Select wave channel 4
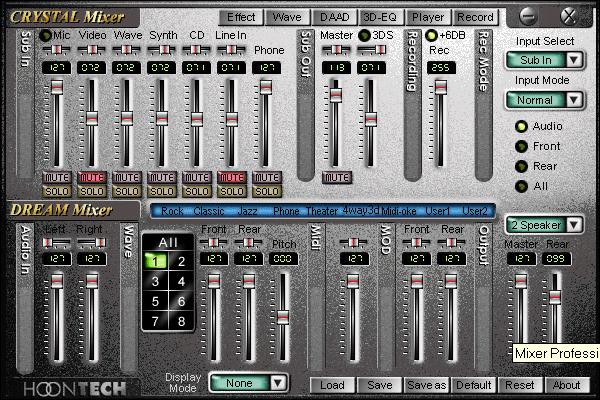This screenshot has width=600, height=400. pos(181,282)
